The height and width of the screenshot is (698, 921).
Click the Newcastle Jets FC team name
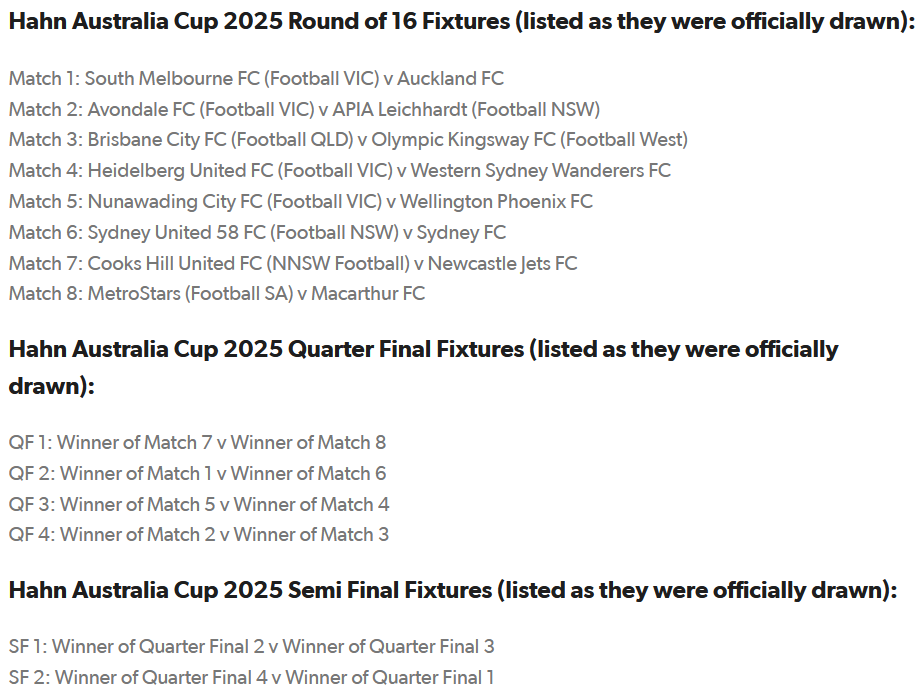503,263
